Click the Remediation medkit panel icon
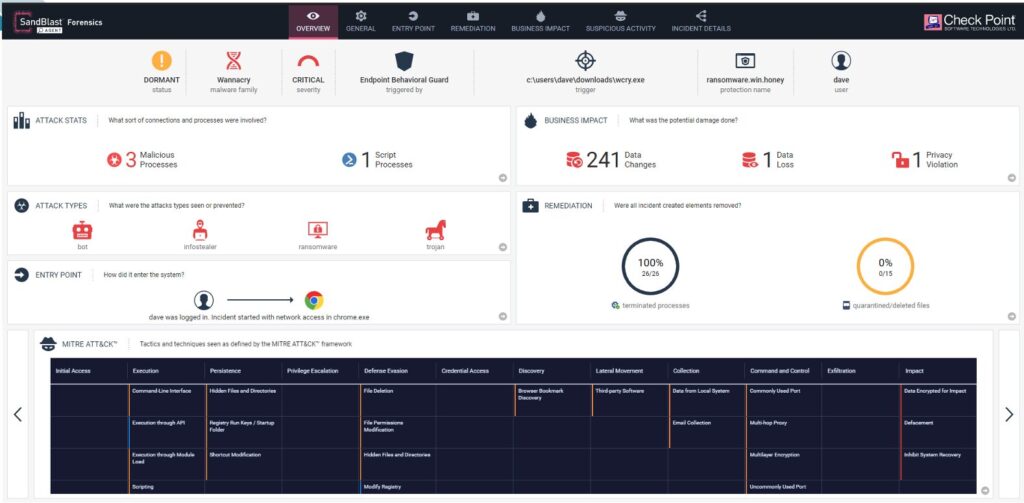The width and height of the screenshot is (1024, 503). point(530,206)
